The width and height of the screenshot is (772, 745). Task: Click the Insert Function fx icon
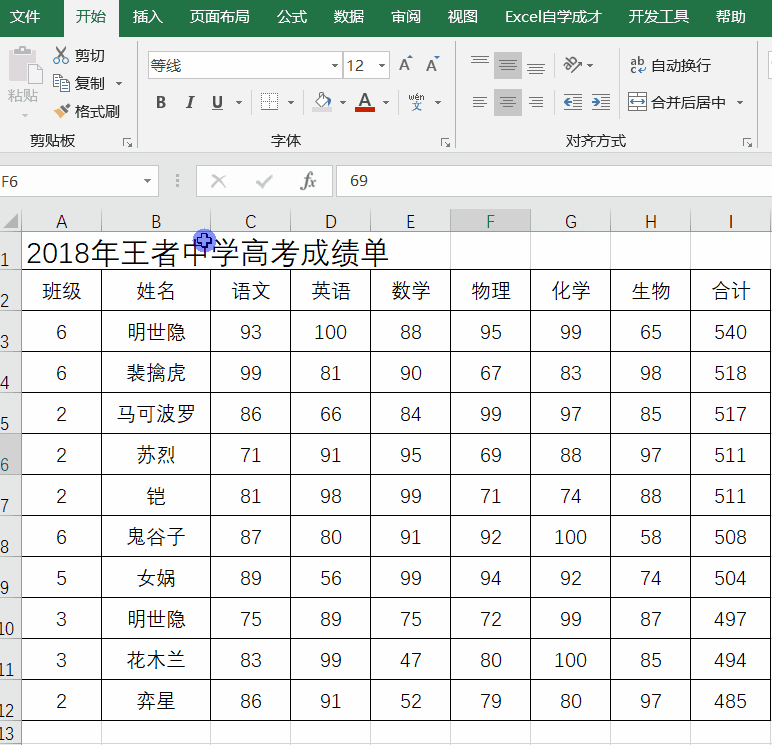click(x=309, y=181)
